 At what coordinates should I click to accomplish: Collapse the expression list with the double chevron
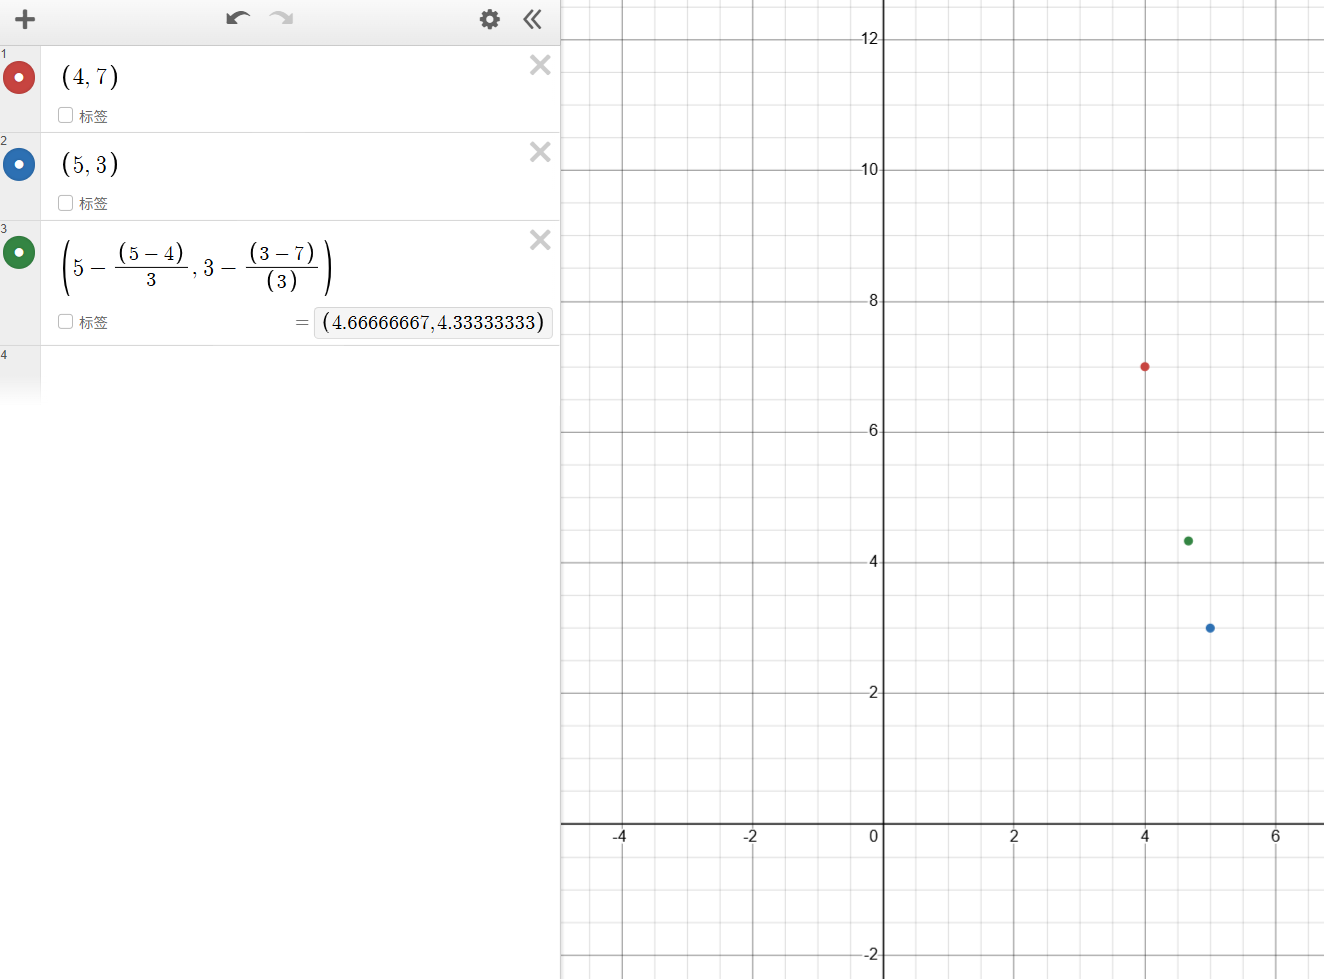click(532, 19)
